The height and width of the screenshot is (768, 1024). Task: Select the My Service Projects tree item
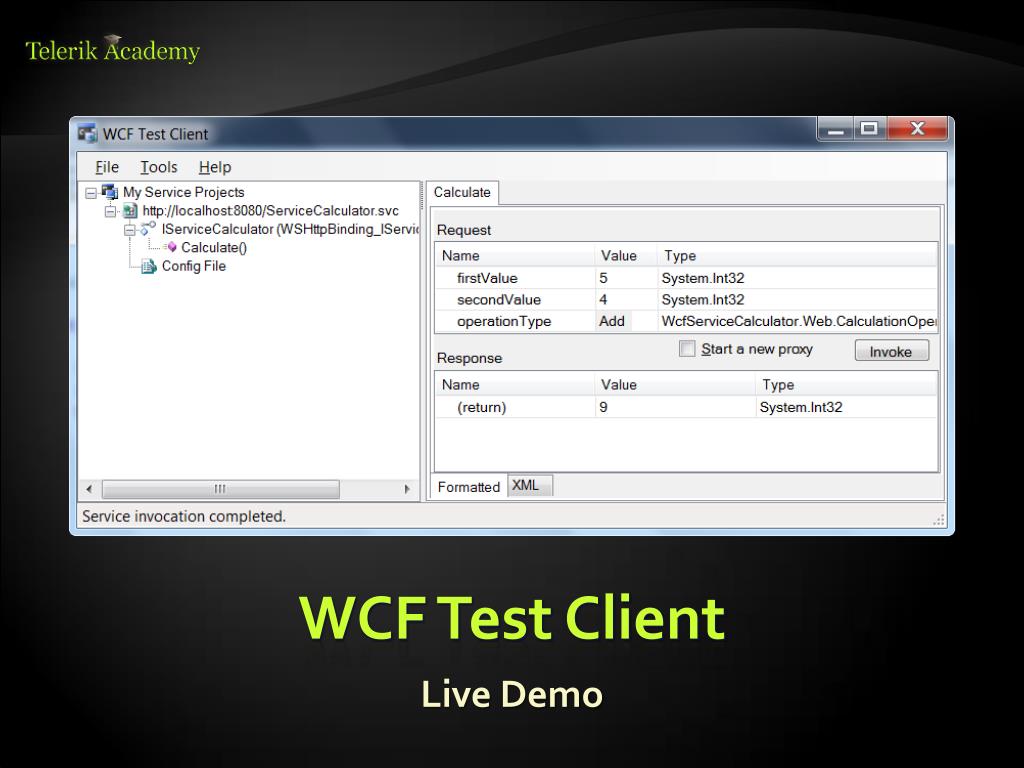click(184, 192)
